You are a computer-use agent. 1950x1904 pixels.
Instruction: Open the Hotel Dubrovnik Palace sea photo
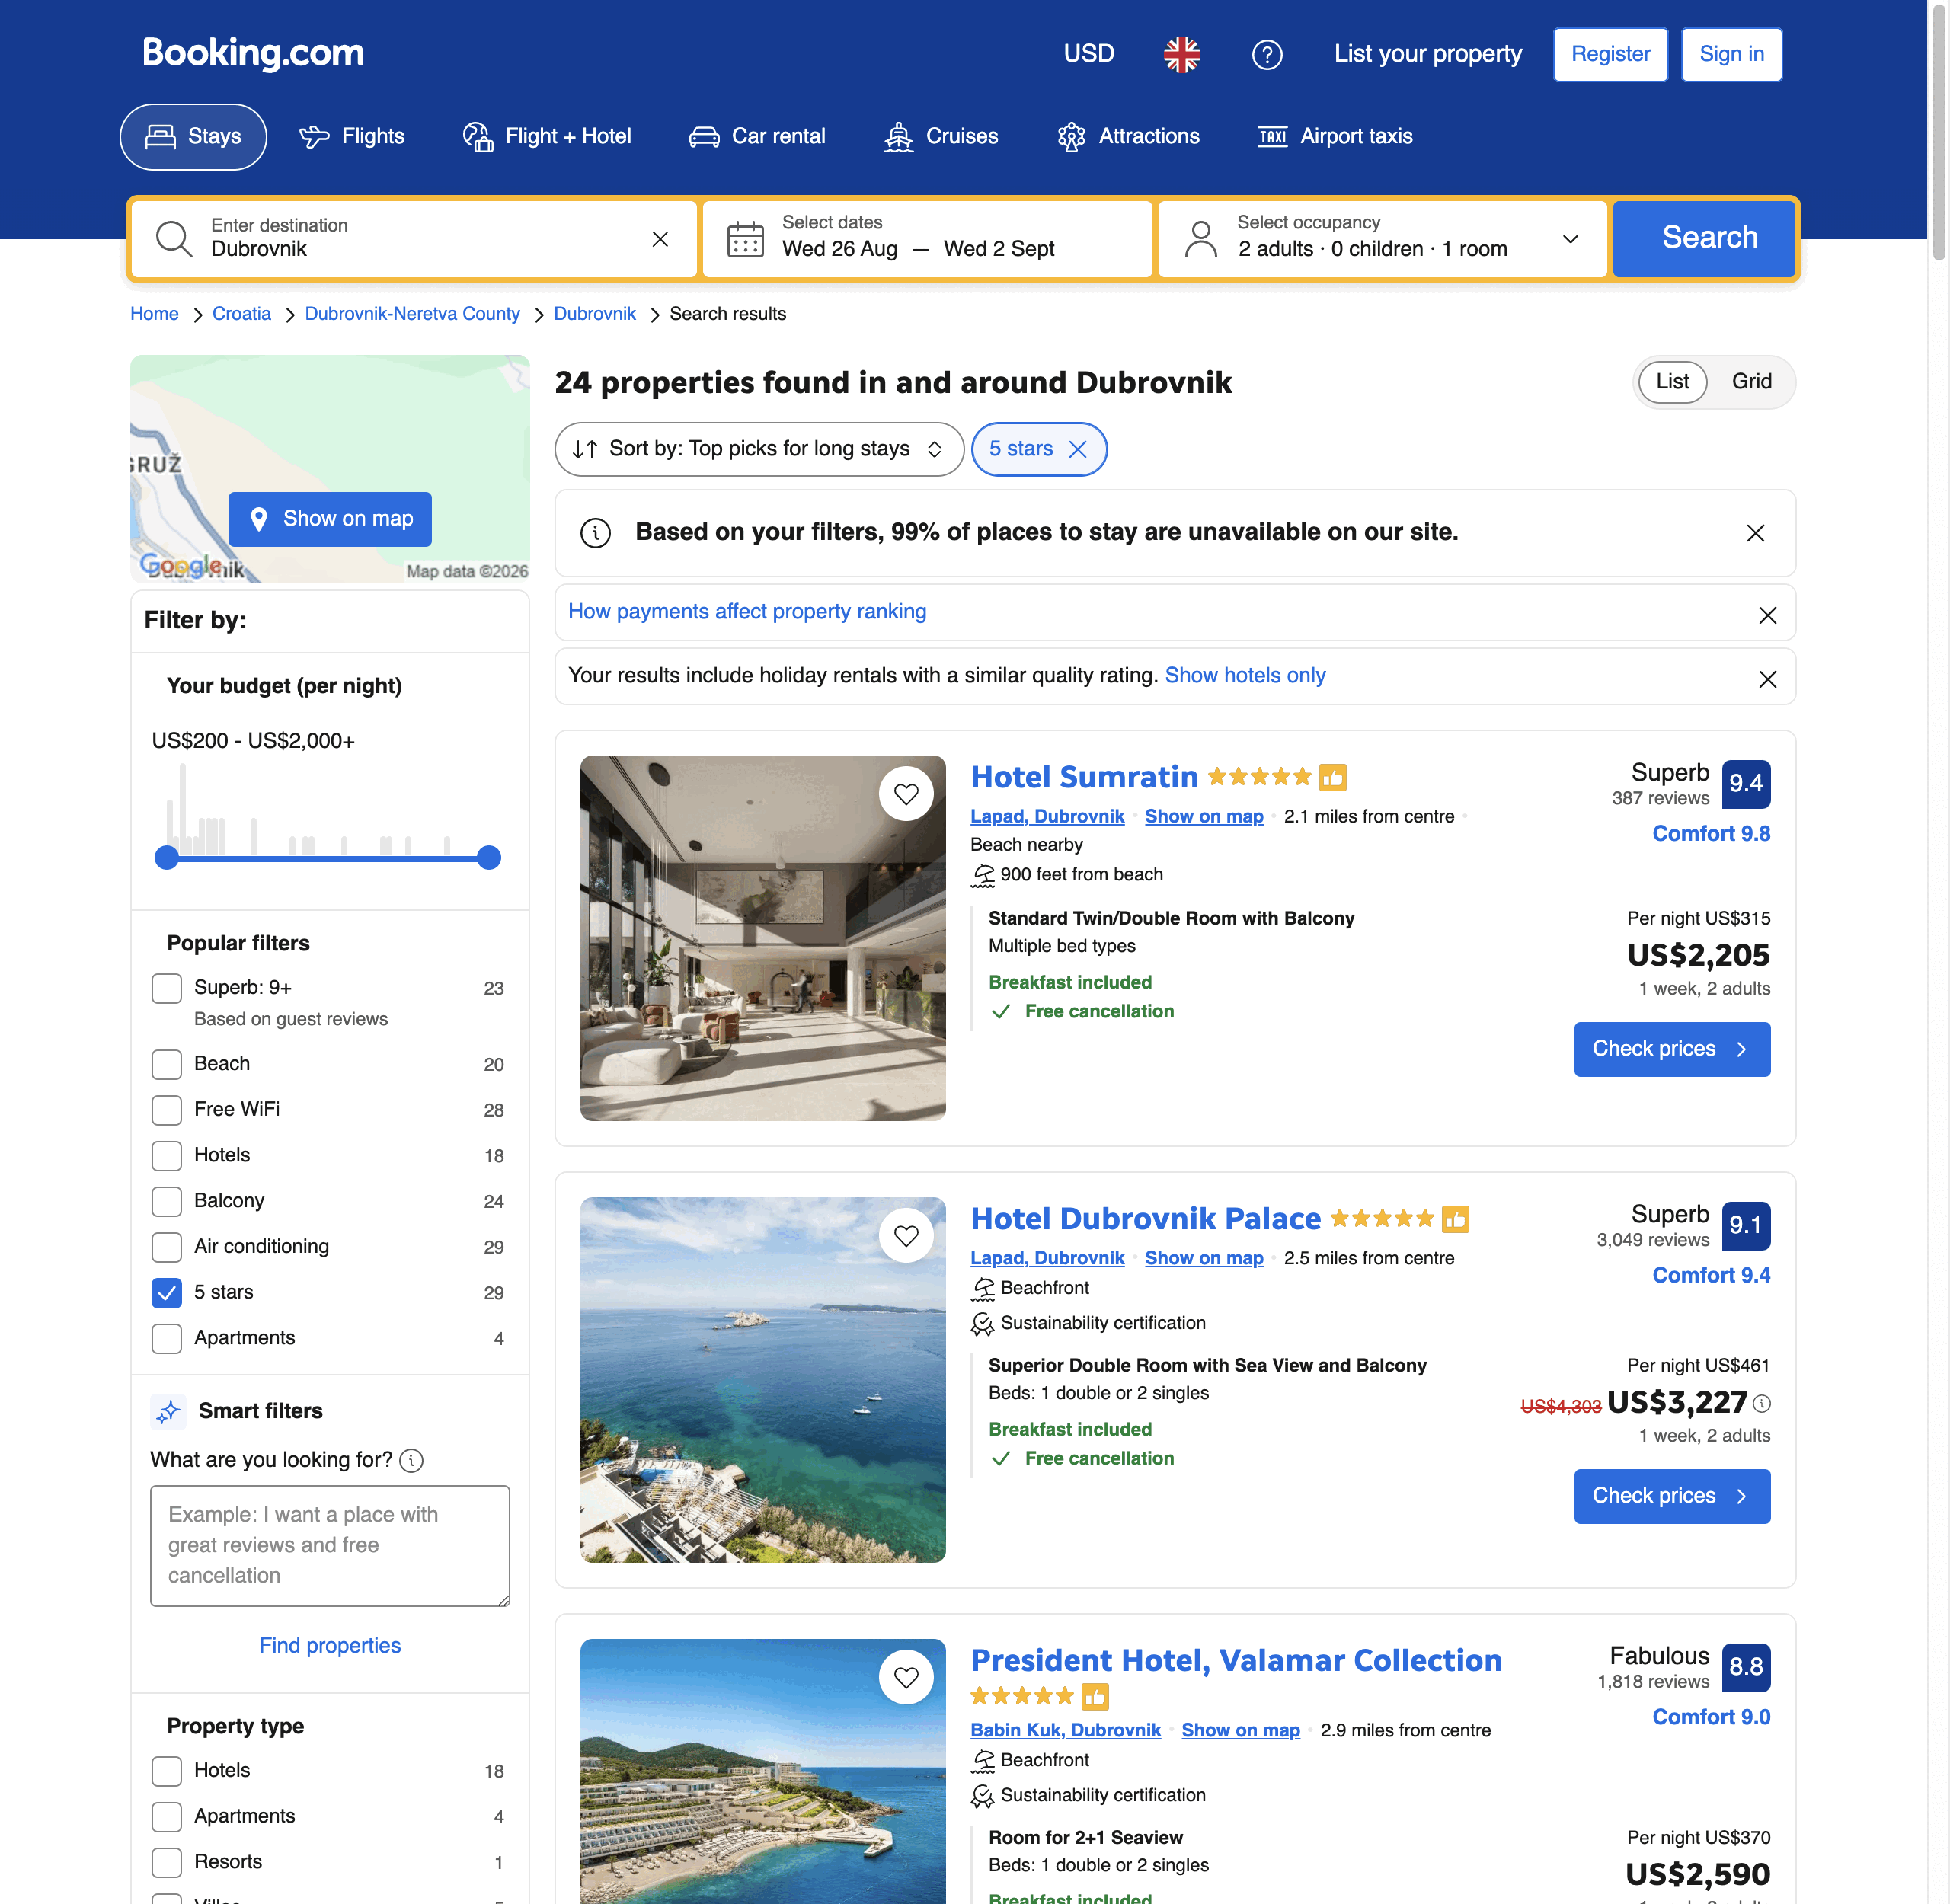click(763, 1380)
